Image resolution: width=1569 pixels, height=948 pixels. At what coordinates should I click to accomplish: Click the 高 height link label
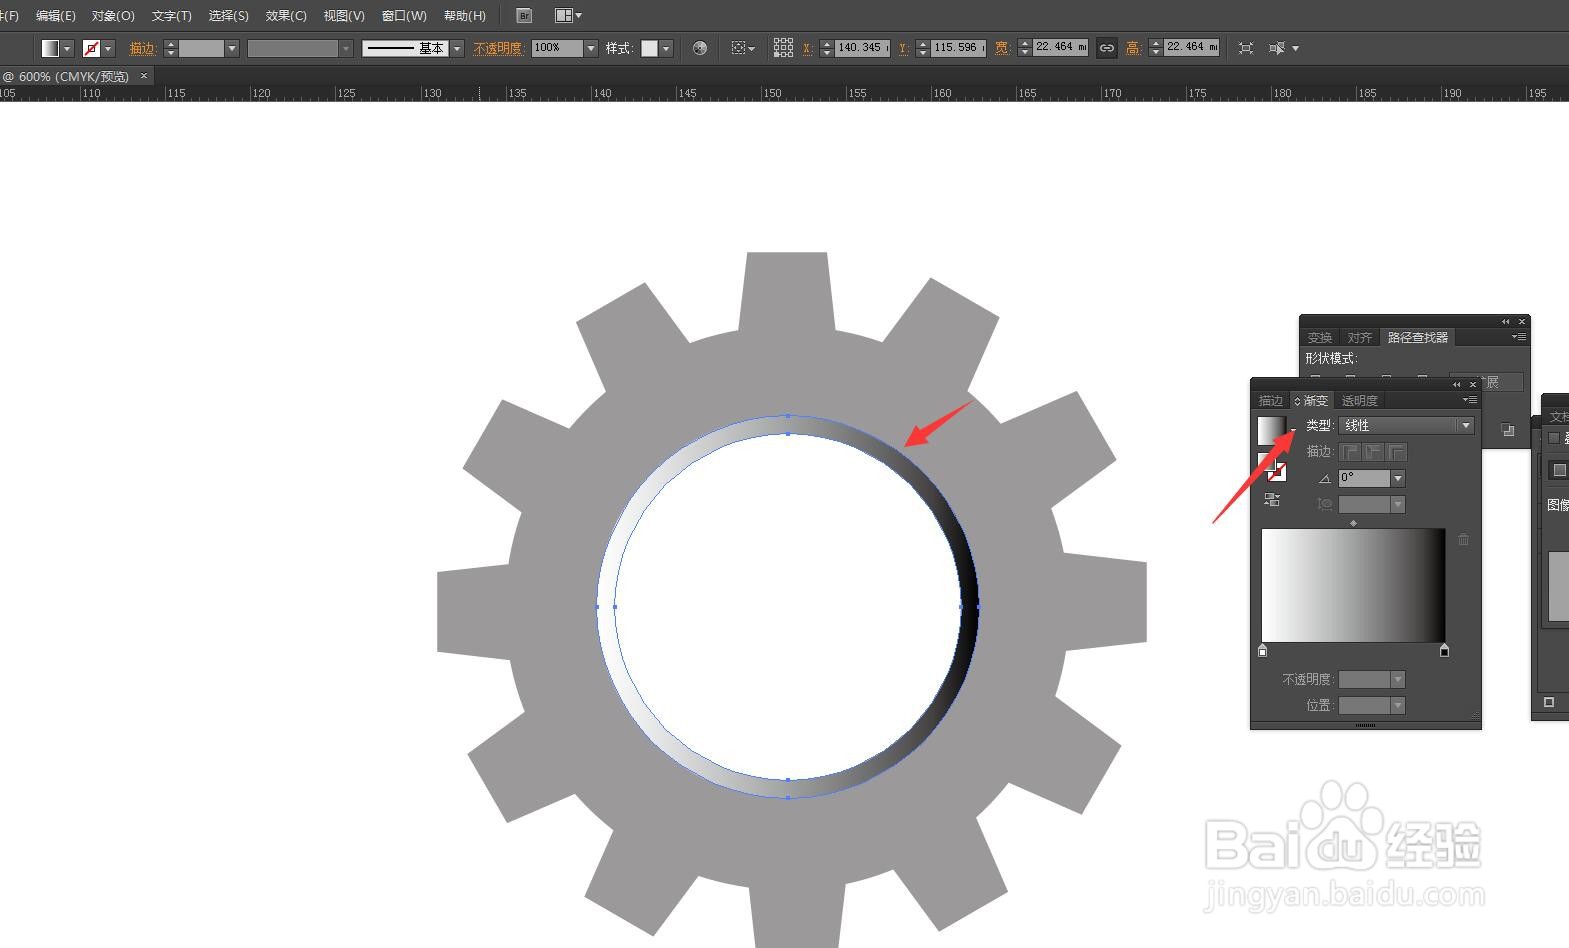1133,48
